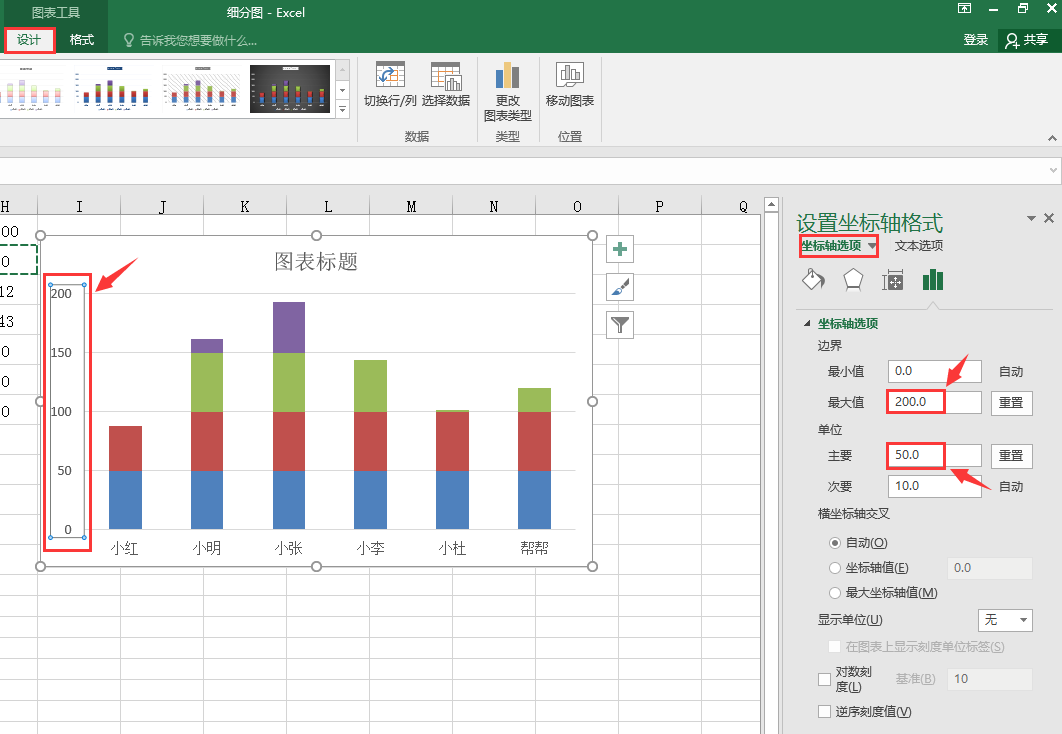Select Maximum axis value (最大坐标轴值) radio
Viewport: 1062px width, 734px height.
click(834, 593)
